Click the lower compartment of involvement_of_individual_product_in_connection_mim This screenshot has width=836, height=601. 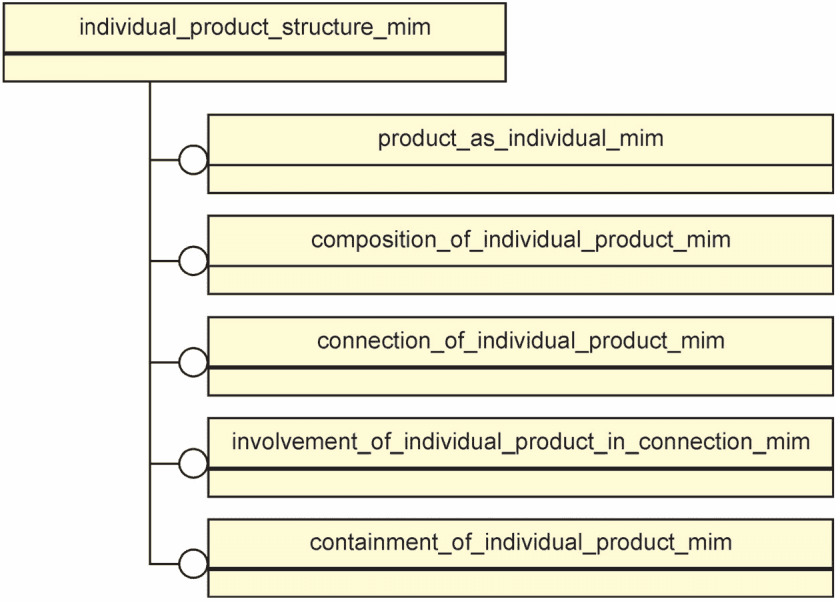[520, 483]
